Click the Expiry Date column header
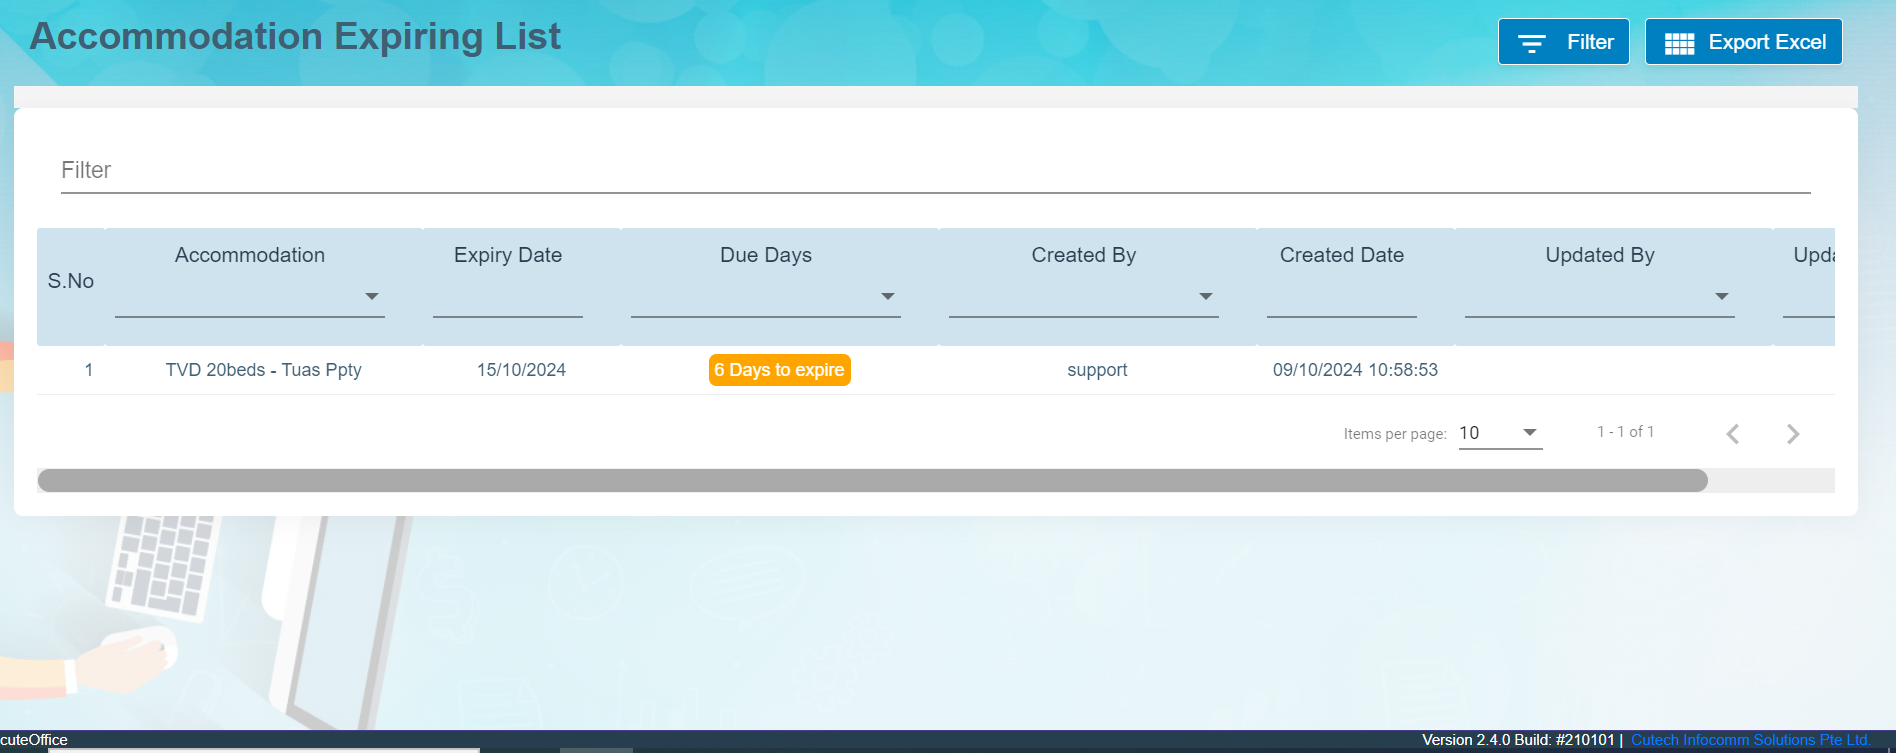1896x753 pixels. (x=507, y=255)
